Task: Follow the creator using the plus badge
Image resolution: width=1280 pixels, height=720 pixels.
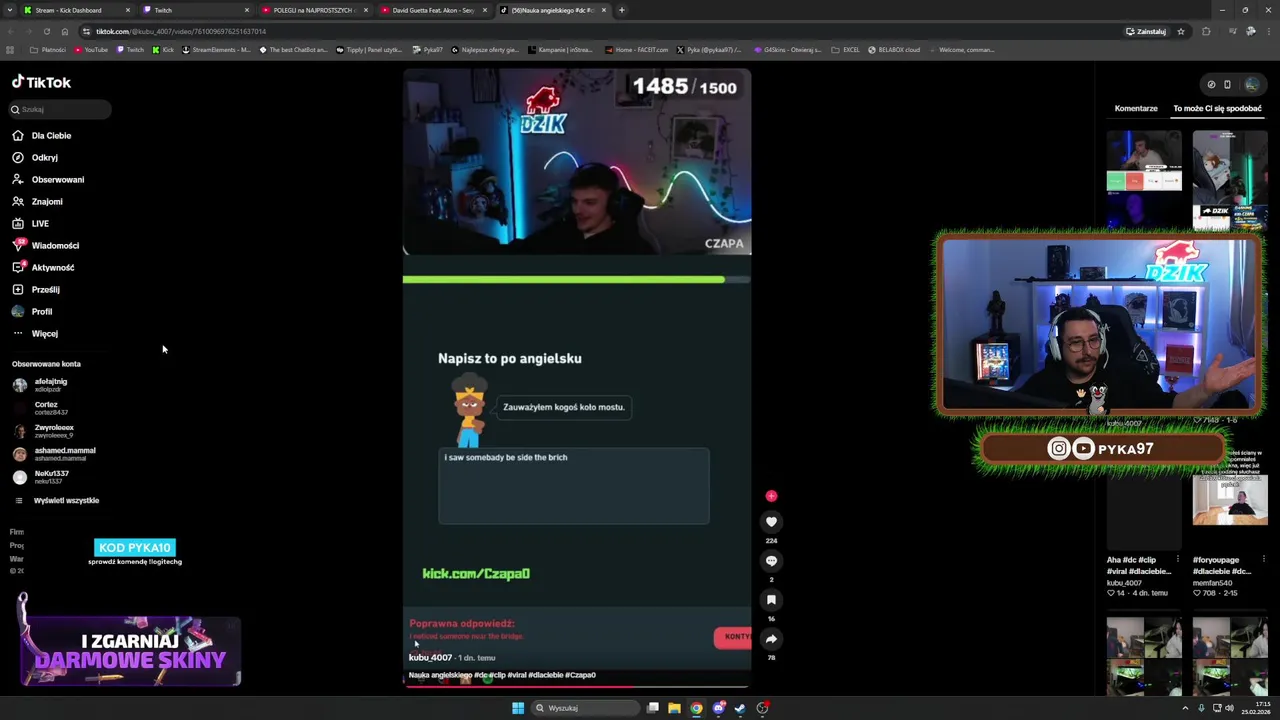Action: click(771, 496)
